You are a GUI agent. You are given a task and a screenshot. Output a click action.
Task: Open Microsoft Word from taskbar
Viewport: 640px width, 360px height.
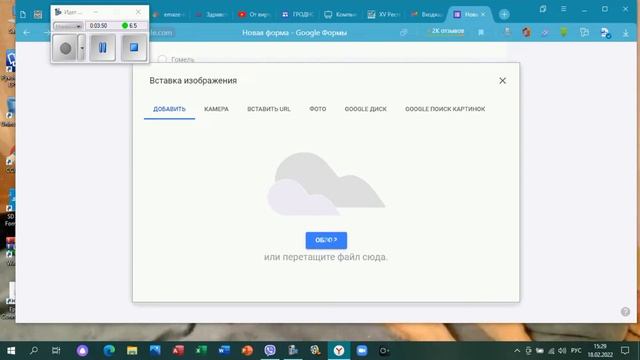[x=224, y=351]
